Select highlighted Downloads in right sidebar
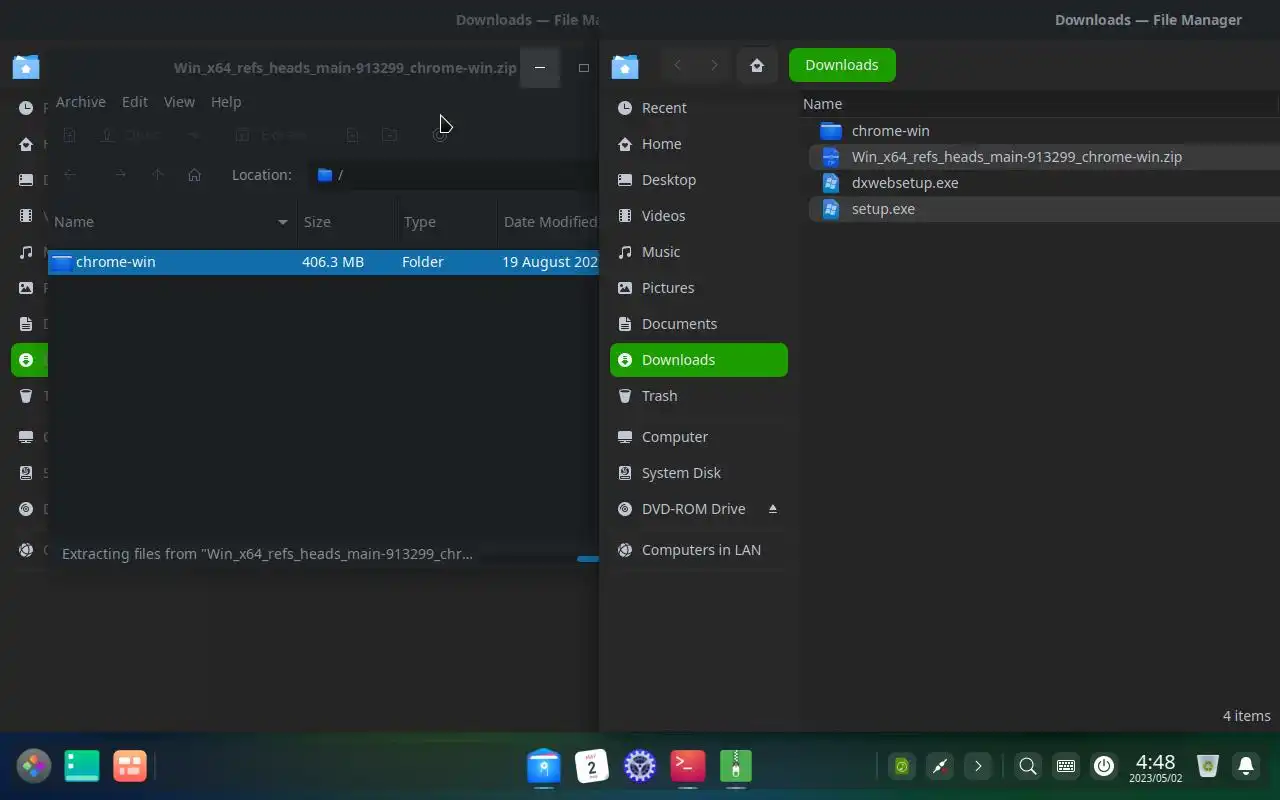Screen dimensions: 1280x800 coord(699,360)
